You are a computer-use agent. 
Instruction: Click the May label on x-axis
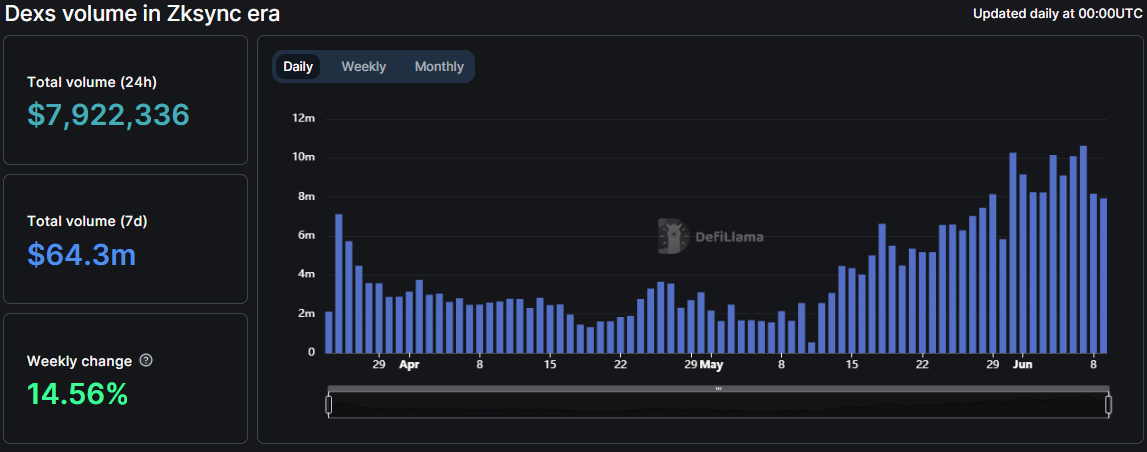711,364
